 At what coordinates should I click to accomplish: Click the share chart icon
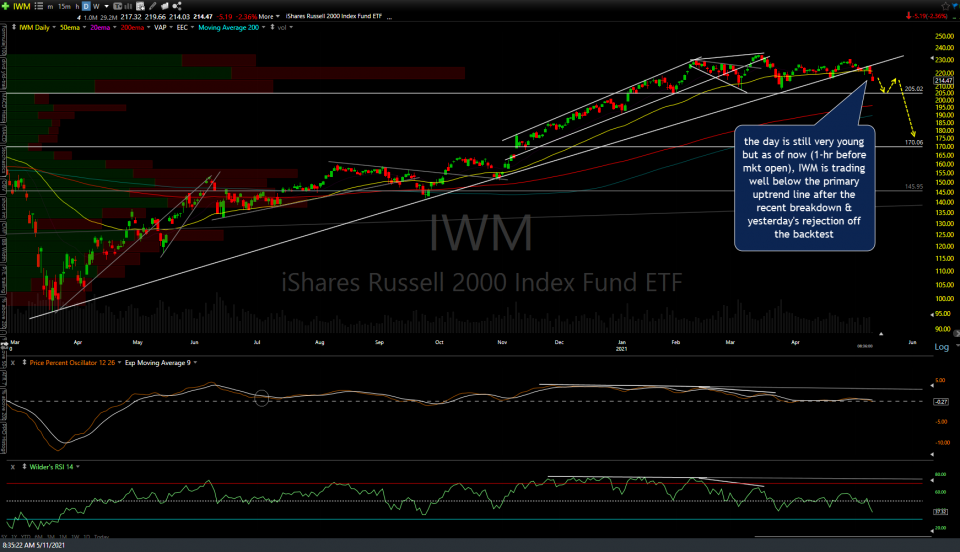click(x=177, y=6)
